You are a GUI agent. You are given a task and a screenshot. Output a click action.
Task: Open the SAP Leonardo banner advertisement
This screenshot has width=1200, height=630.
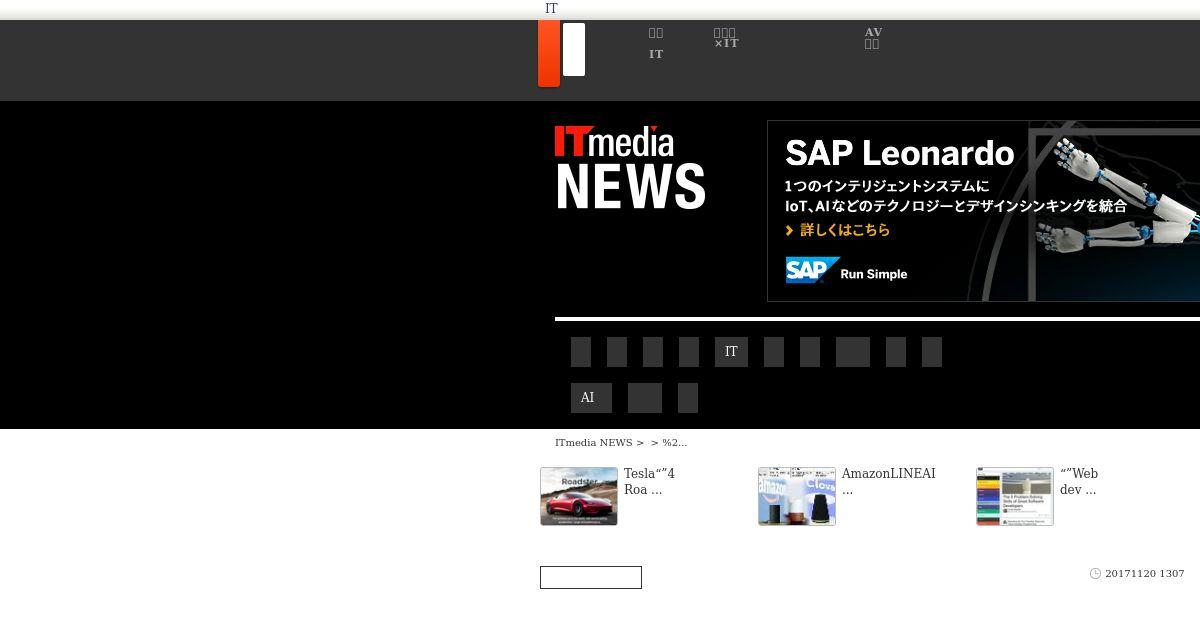[983, 211]
